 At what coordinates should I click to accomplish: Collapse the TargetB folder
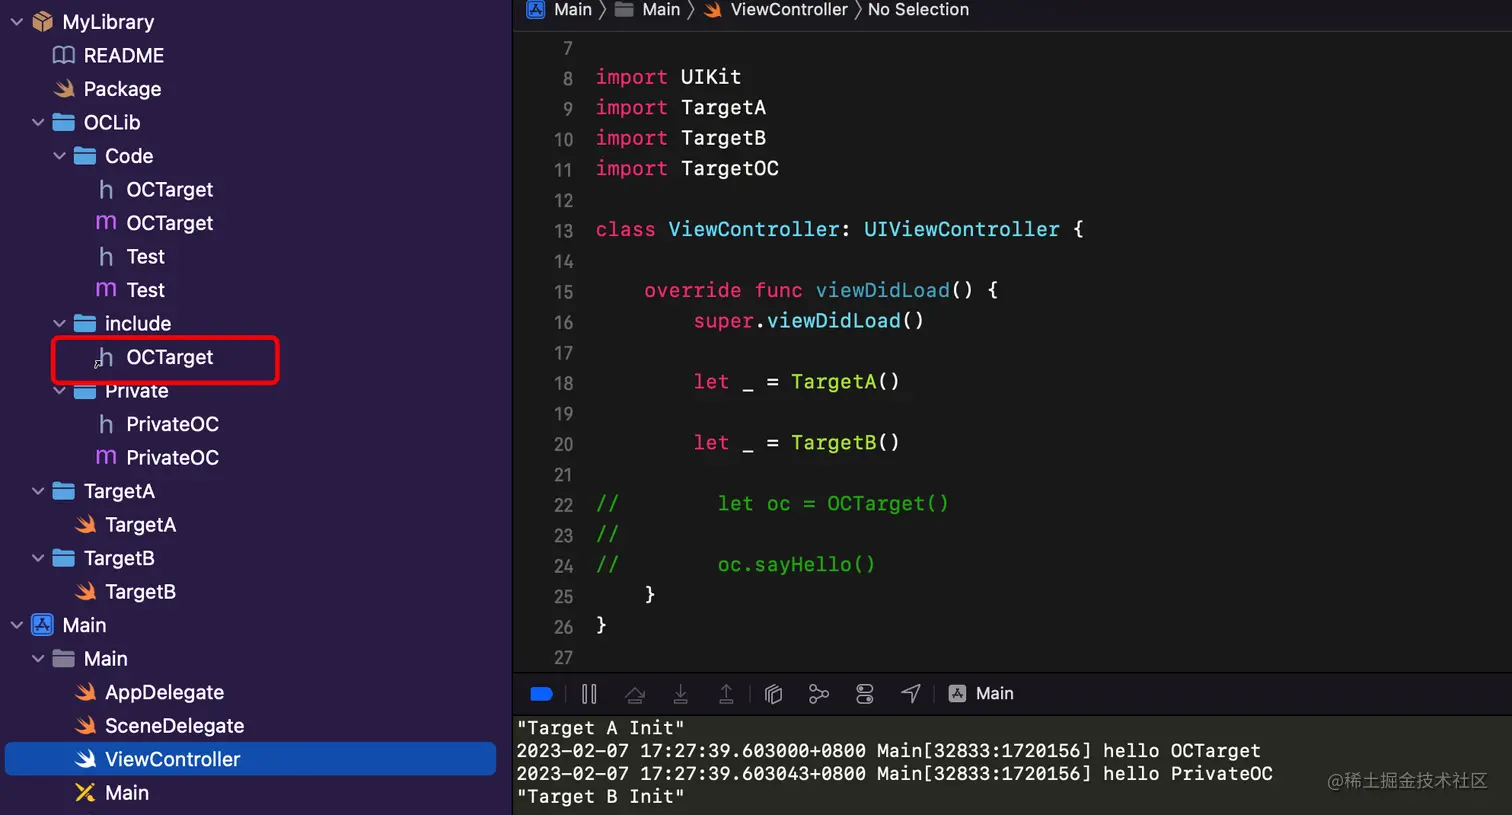click(x=38, y=558)
